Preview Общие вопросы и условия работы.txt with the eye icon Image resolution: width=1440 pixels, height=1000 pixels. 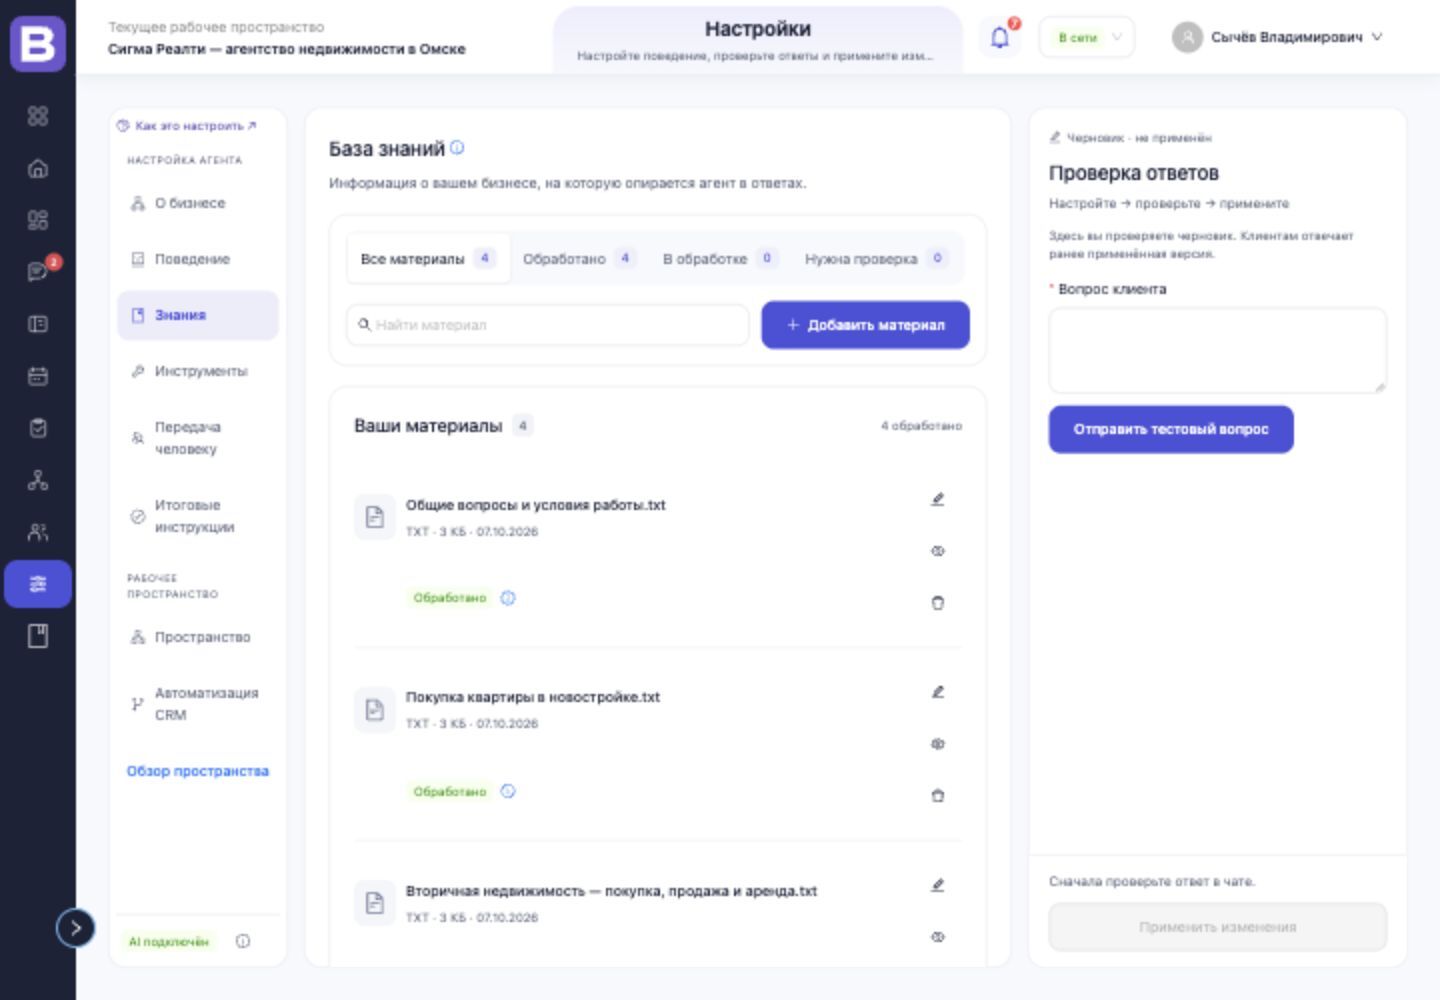point(938,551)
